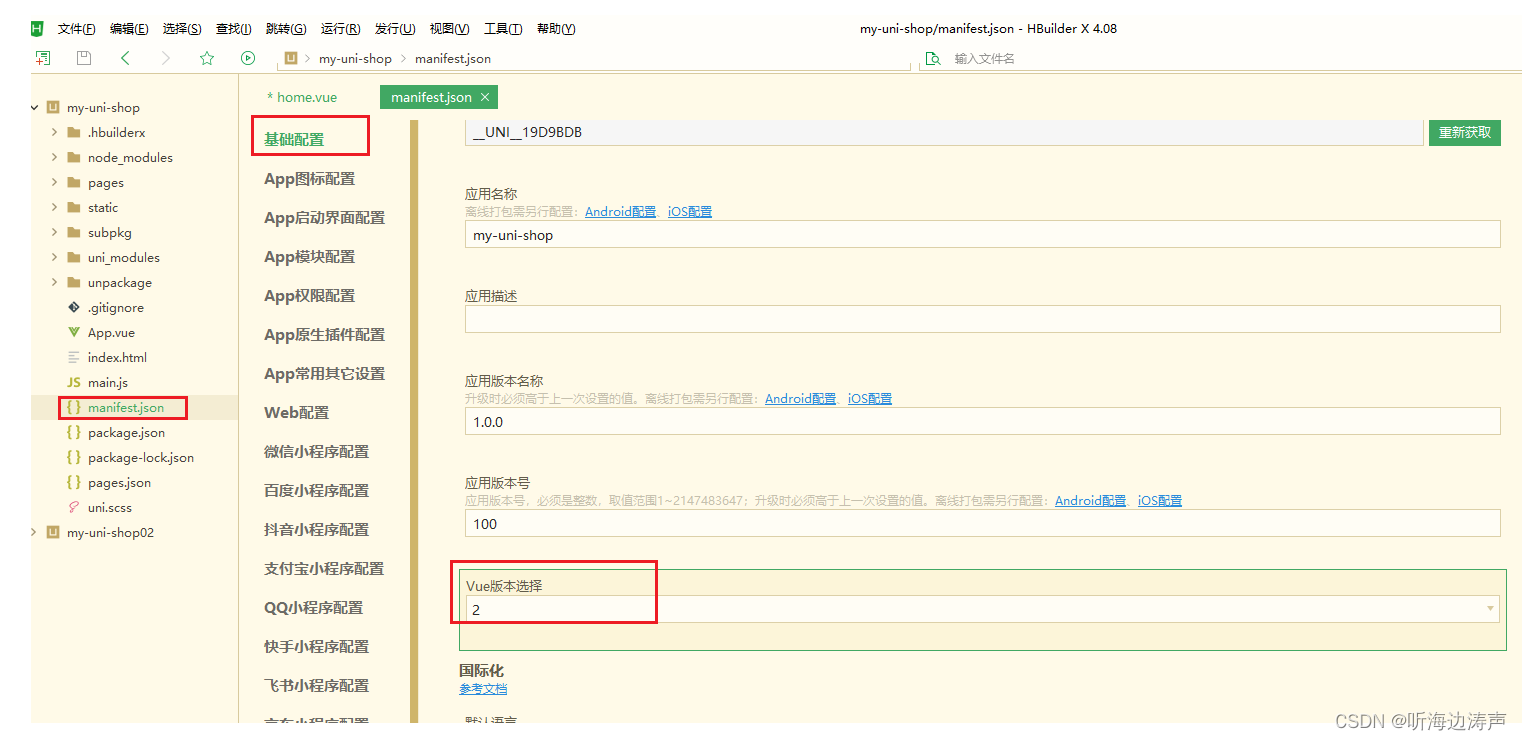Click the node_modules folder icon
This screenshot has height=740, width=1522.
[x=73, y=158]
